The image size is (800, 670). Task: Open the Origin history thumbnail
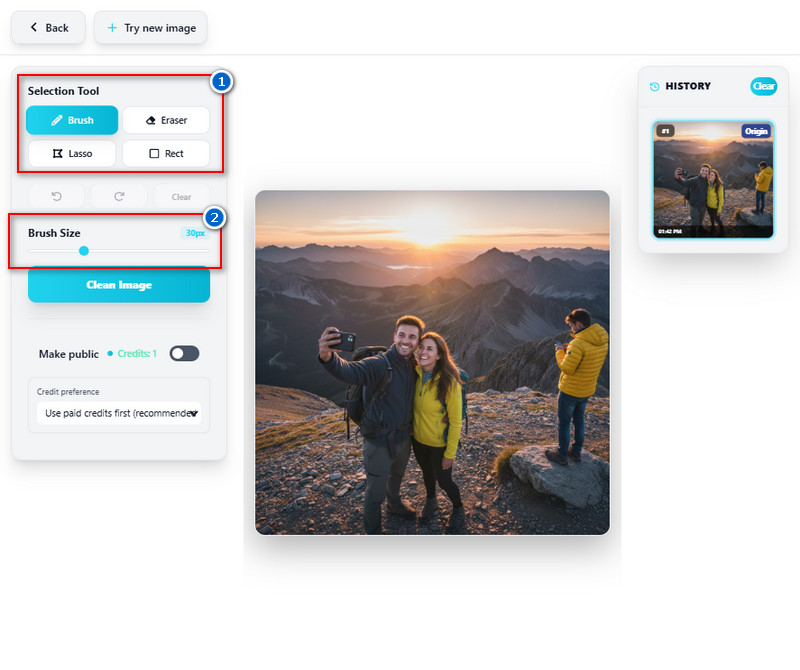click(713, 180)
